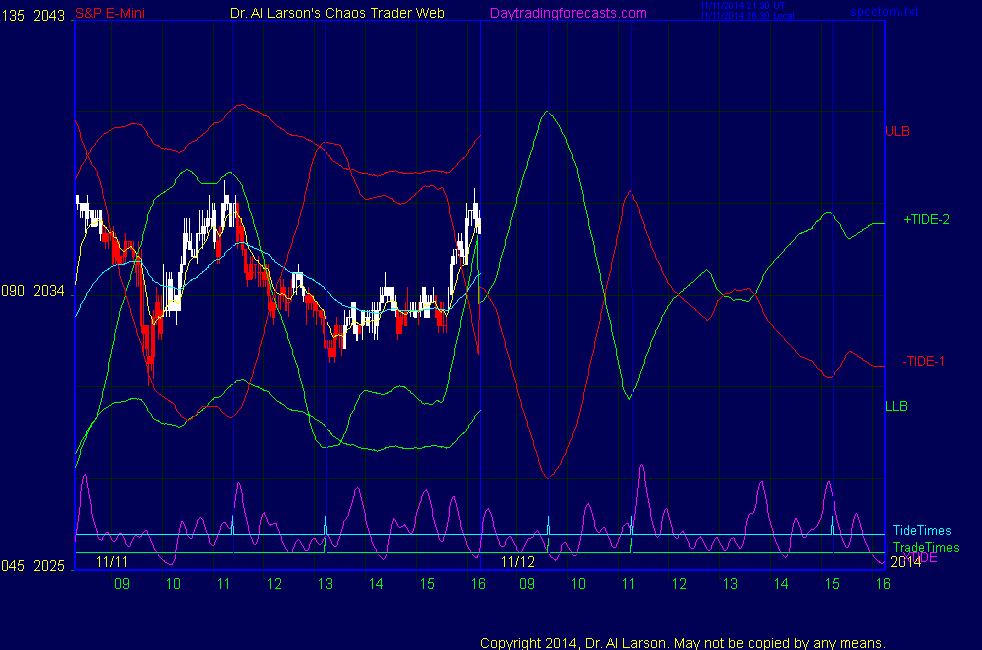
Task: Click the magenta "Daytradingforecasts.com" text
Action: (x=568, y=13)
